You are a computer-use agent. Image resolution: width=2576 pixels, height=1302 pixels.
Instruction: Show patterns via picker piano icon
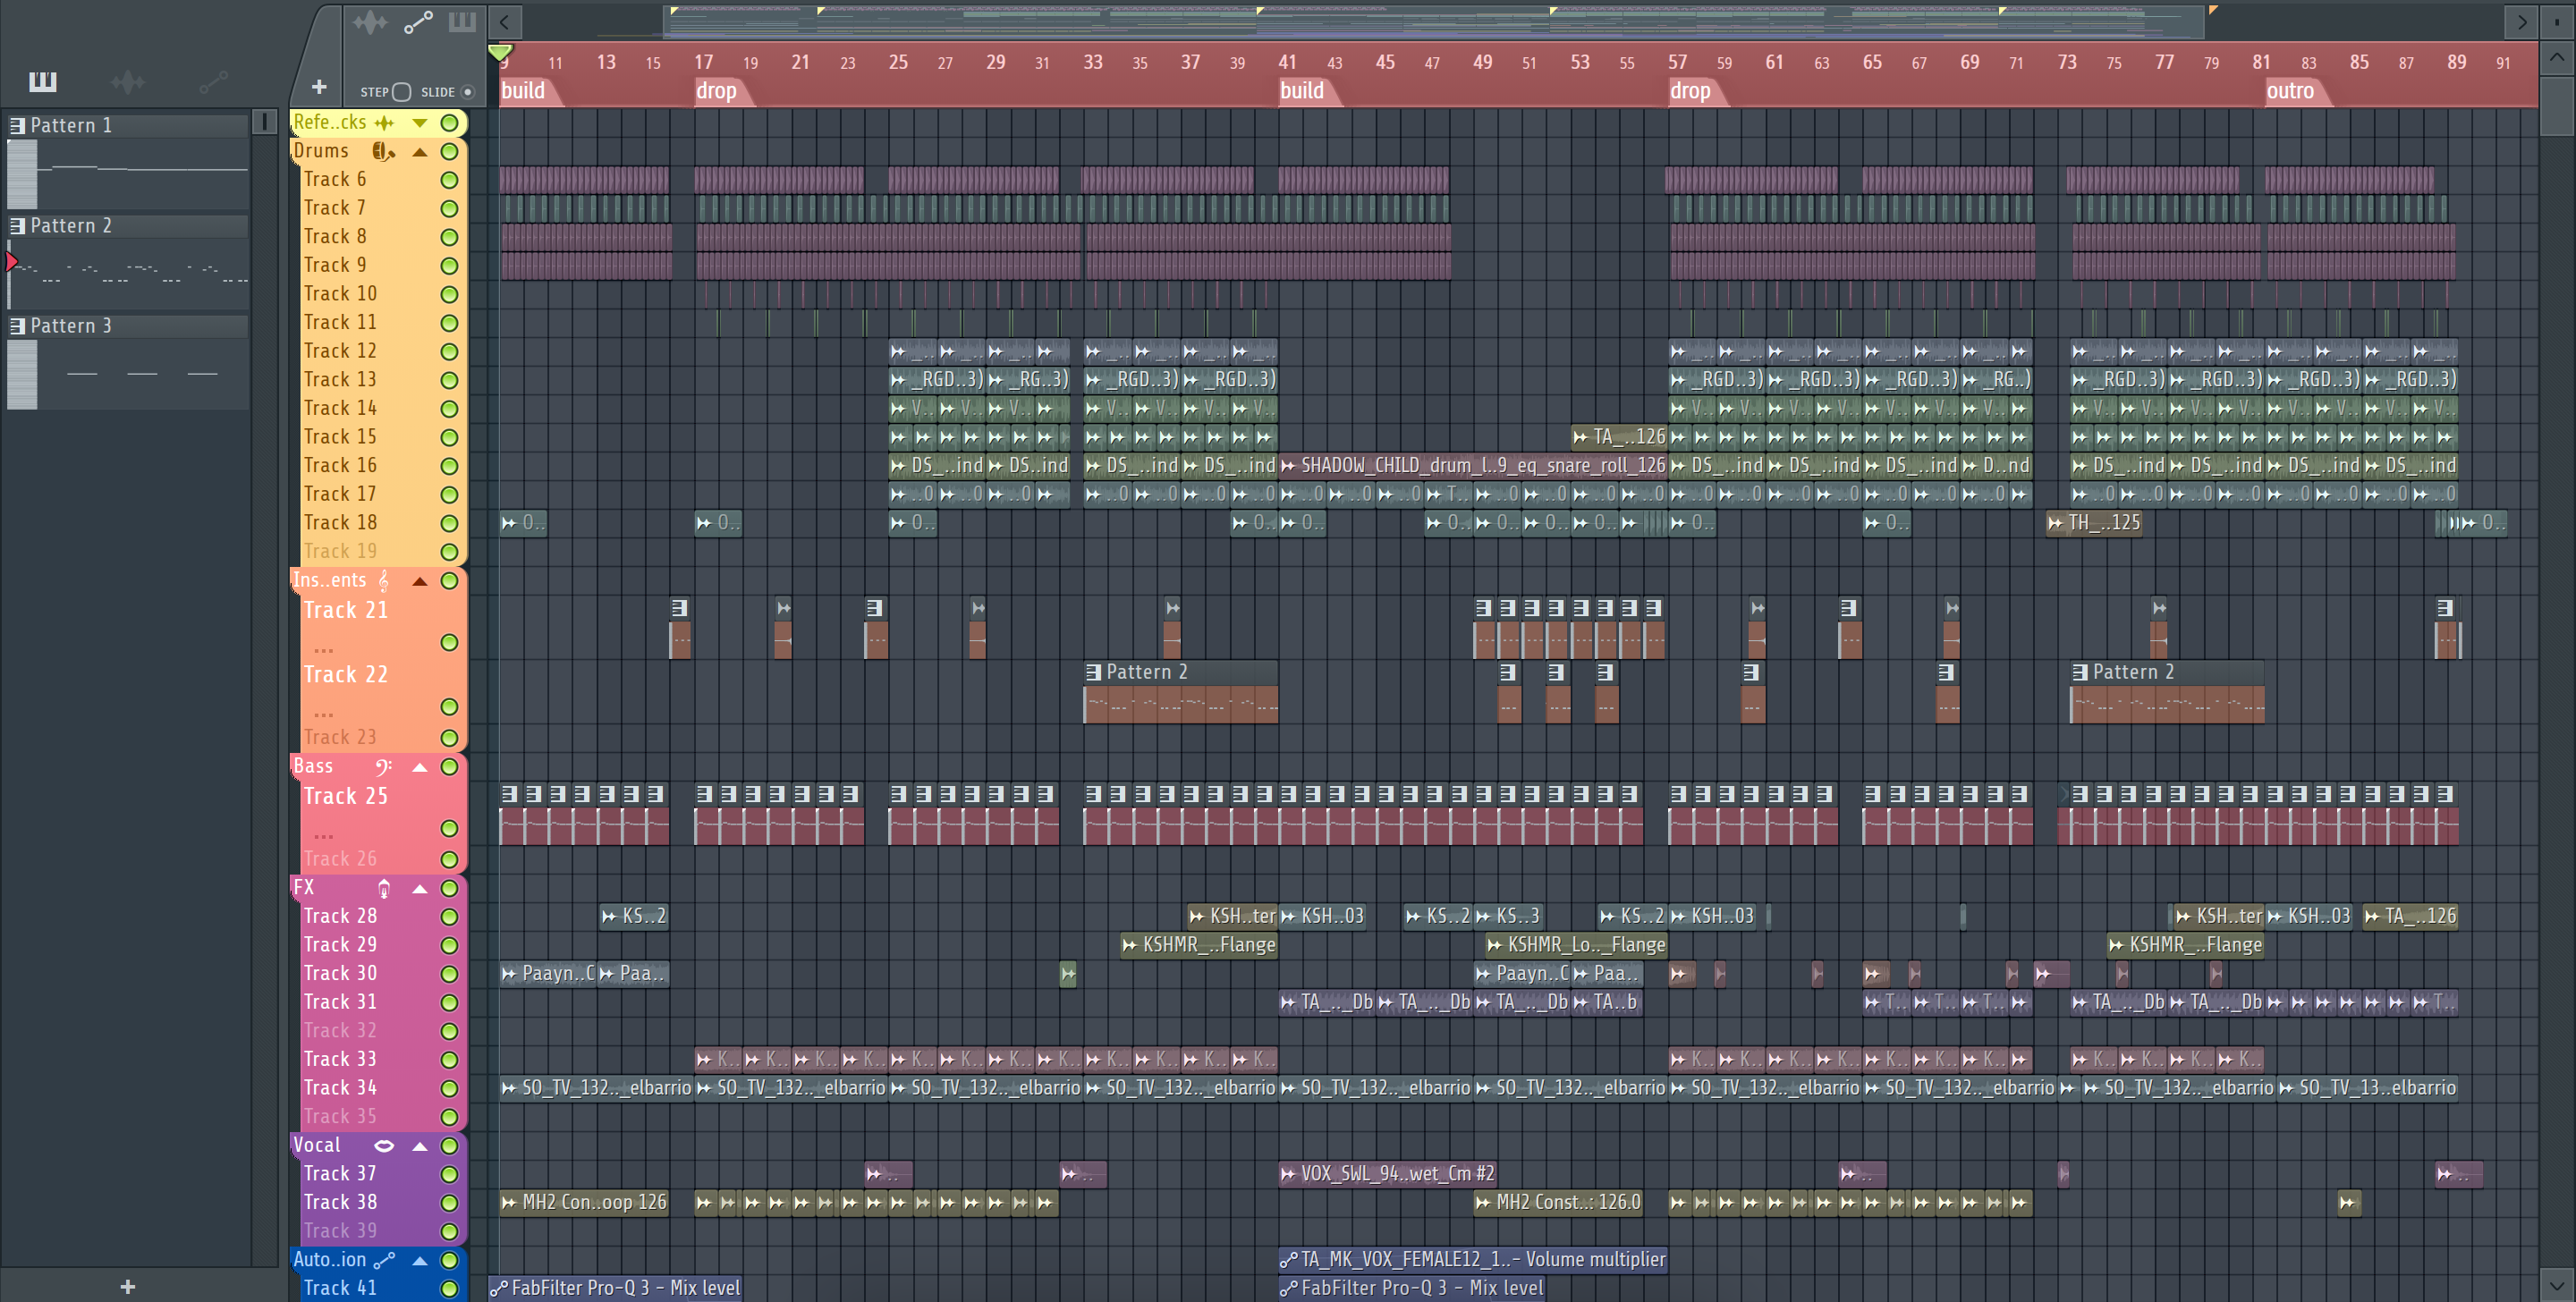[42, 81]
